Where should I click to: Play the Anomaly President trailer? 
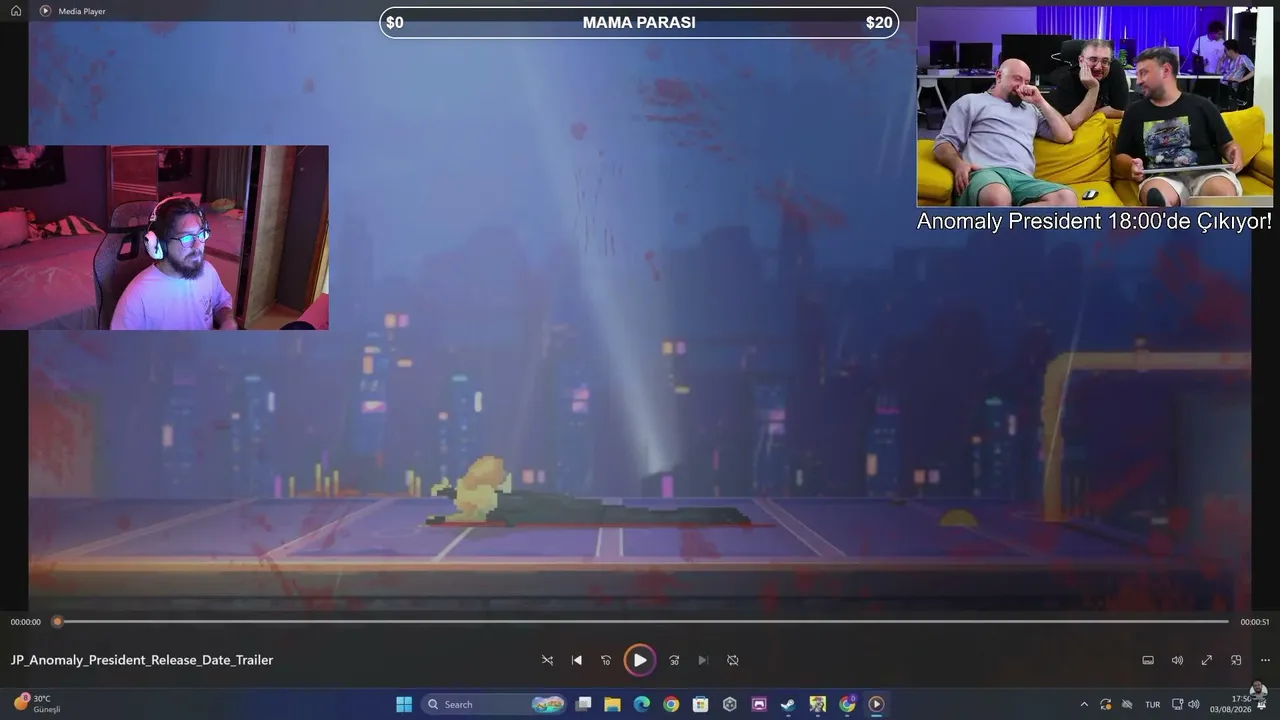click(x=640, y=660)
